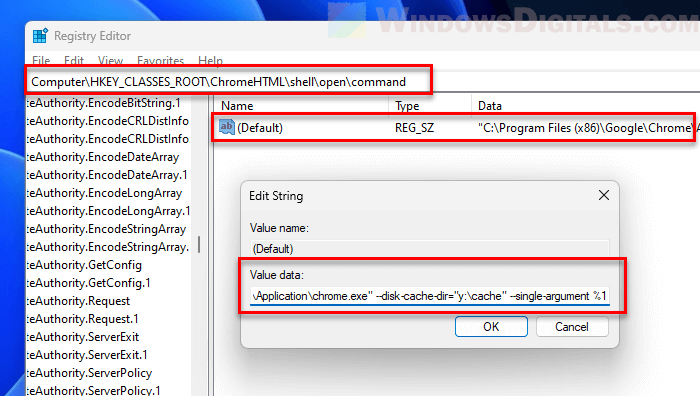Select the GetConfig key
Screen dimensions: 700x396
click(x=84, y=265)
